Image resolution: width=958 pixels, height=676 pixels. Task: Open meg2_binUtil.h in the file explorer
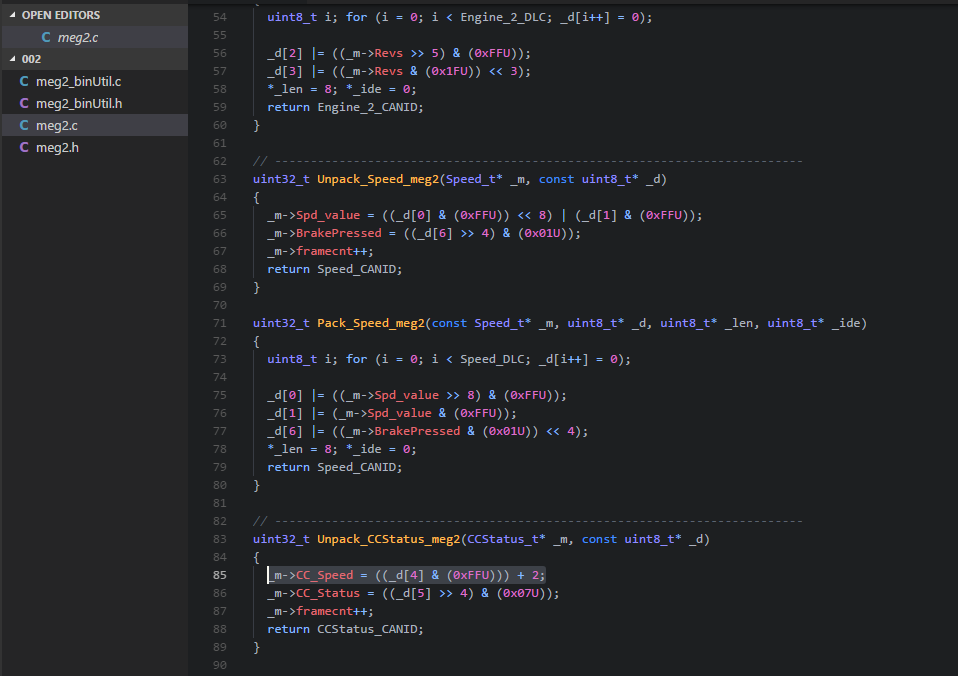tap(95, 103)
